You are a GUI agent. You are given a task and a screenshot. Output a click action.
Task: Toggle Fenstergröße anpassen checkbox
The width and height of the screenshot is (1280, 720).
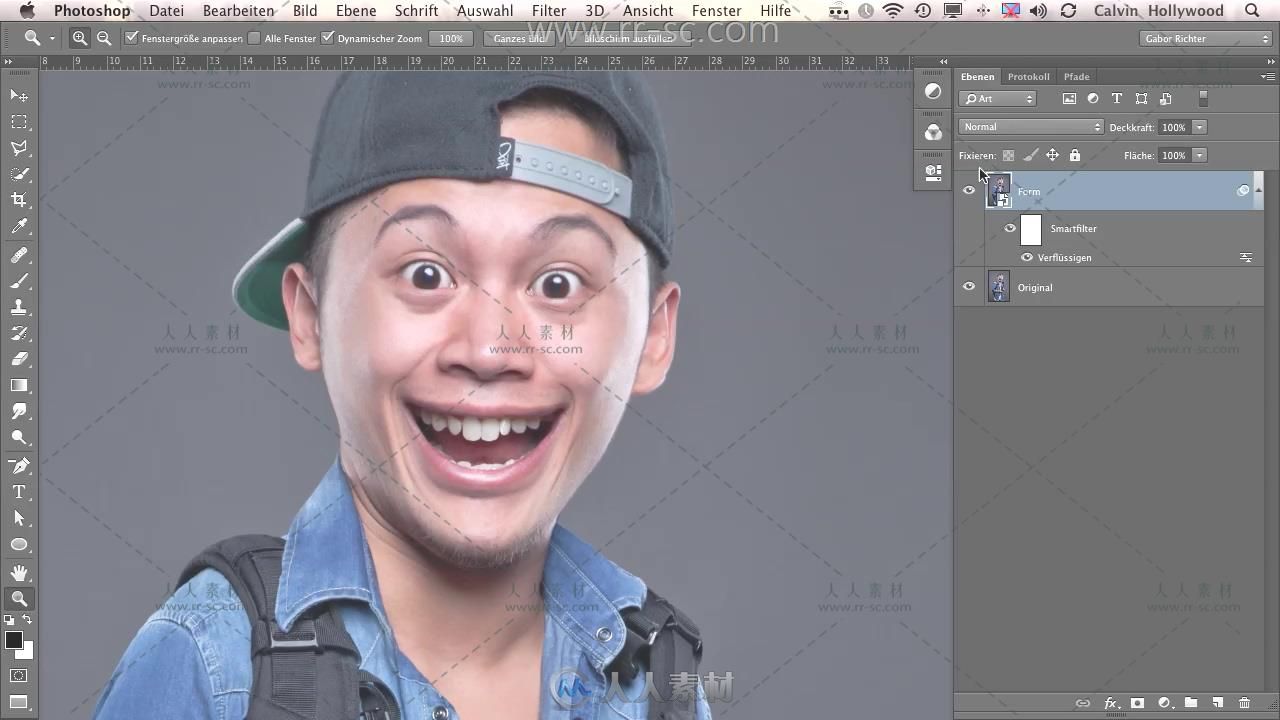point(131,38)
